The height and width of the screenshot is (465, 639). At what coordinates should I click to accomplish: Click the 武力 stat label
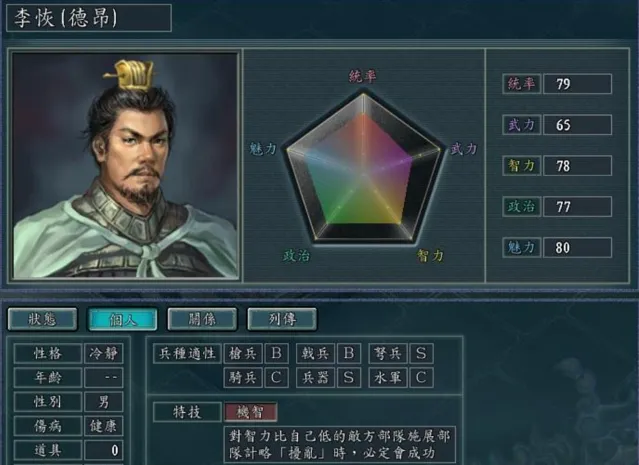pyautogui.click(x=521, y=125)
